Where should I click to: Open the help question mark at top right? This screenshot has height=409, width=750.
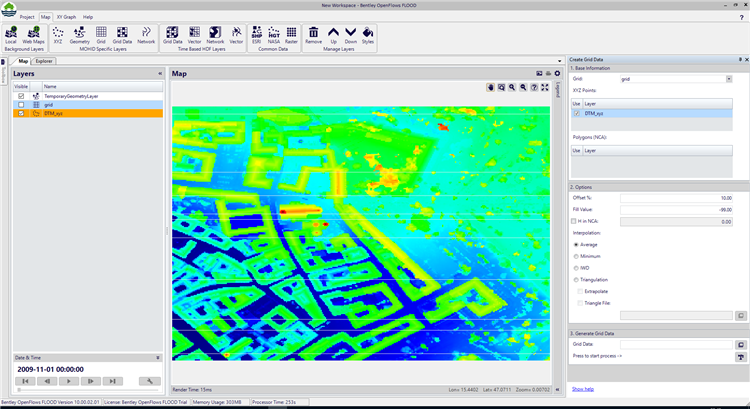pos(742,17)
